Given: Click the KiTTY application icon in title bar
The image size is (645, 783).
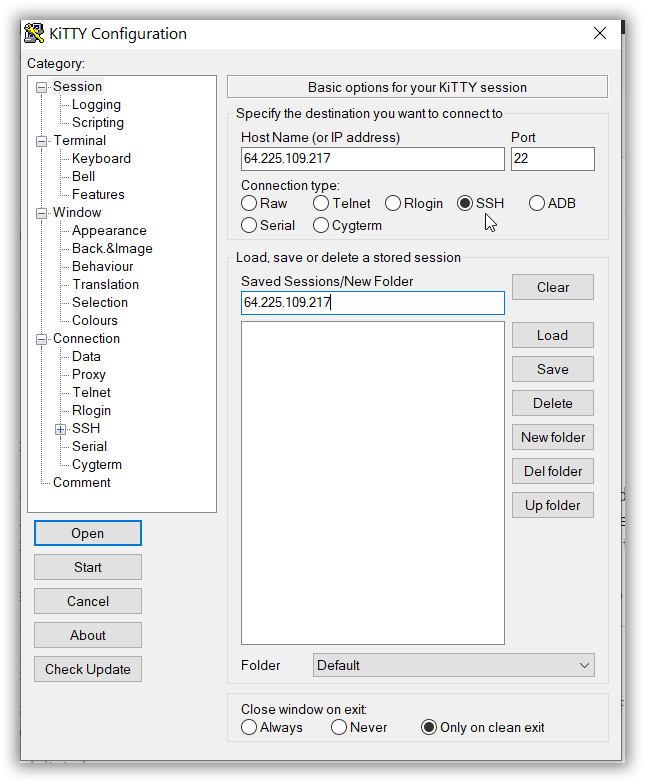Looking at the screenshot, I should [34, 33].
